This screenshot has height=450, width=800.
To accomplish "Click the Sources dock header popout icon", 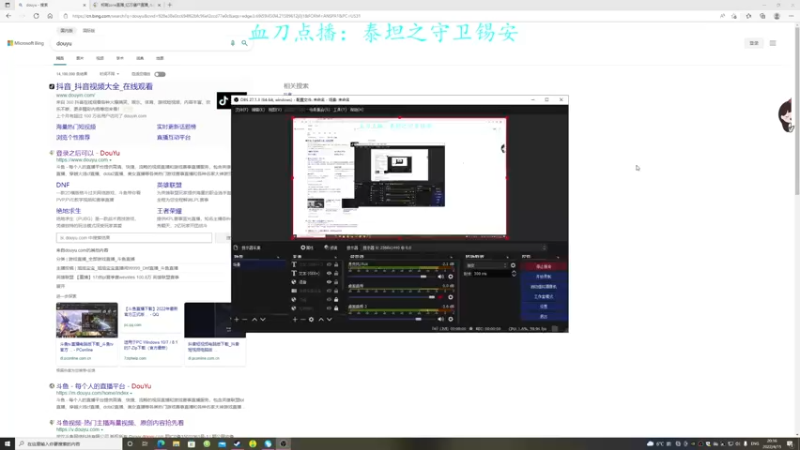I will point(335,257).
